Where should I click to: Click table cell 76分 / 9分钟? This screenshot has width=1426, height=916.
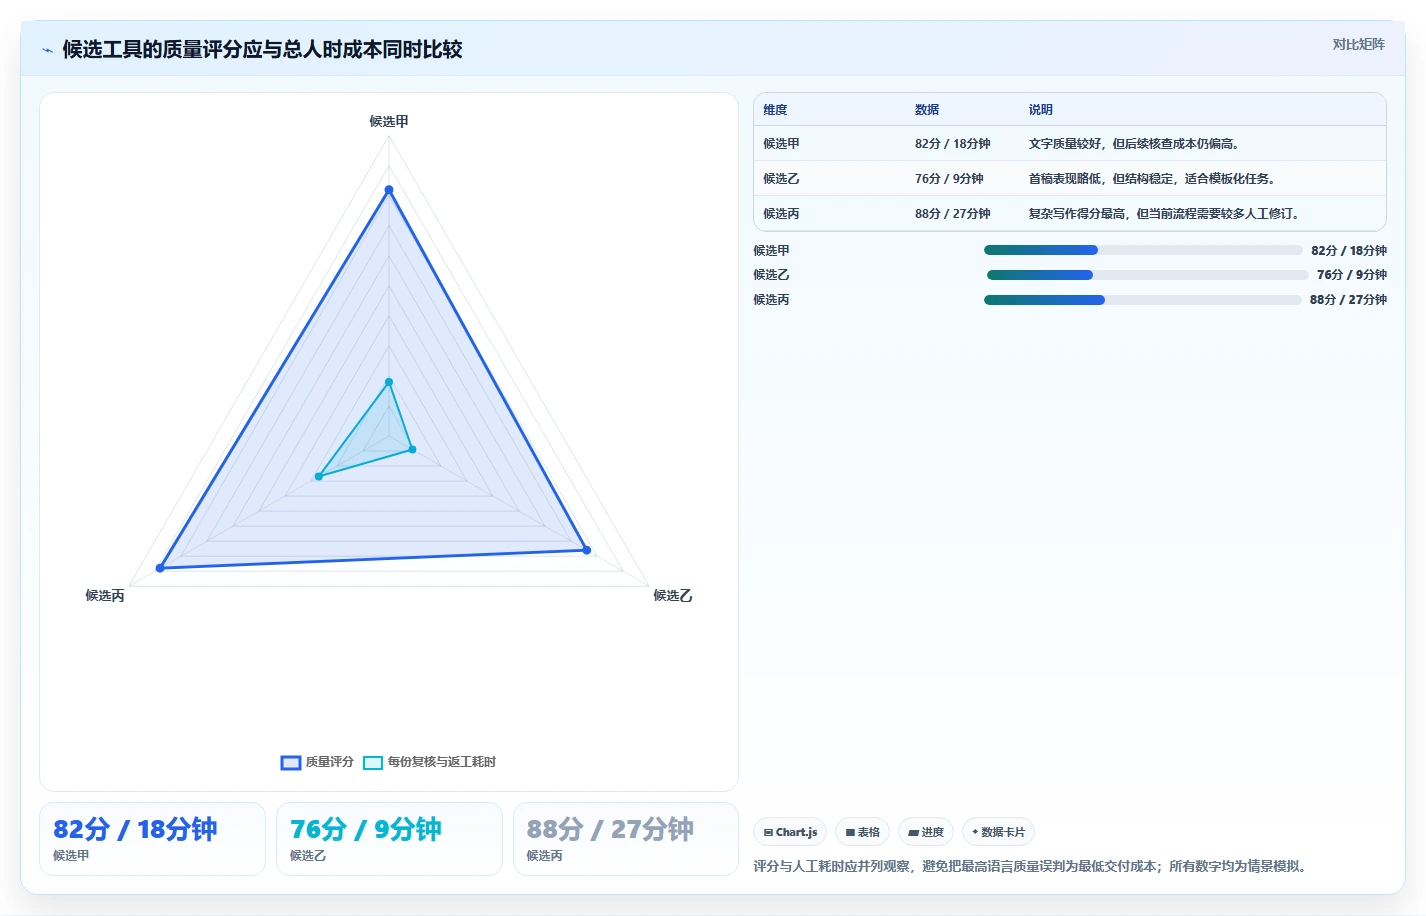949,179
